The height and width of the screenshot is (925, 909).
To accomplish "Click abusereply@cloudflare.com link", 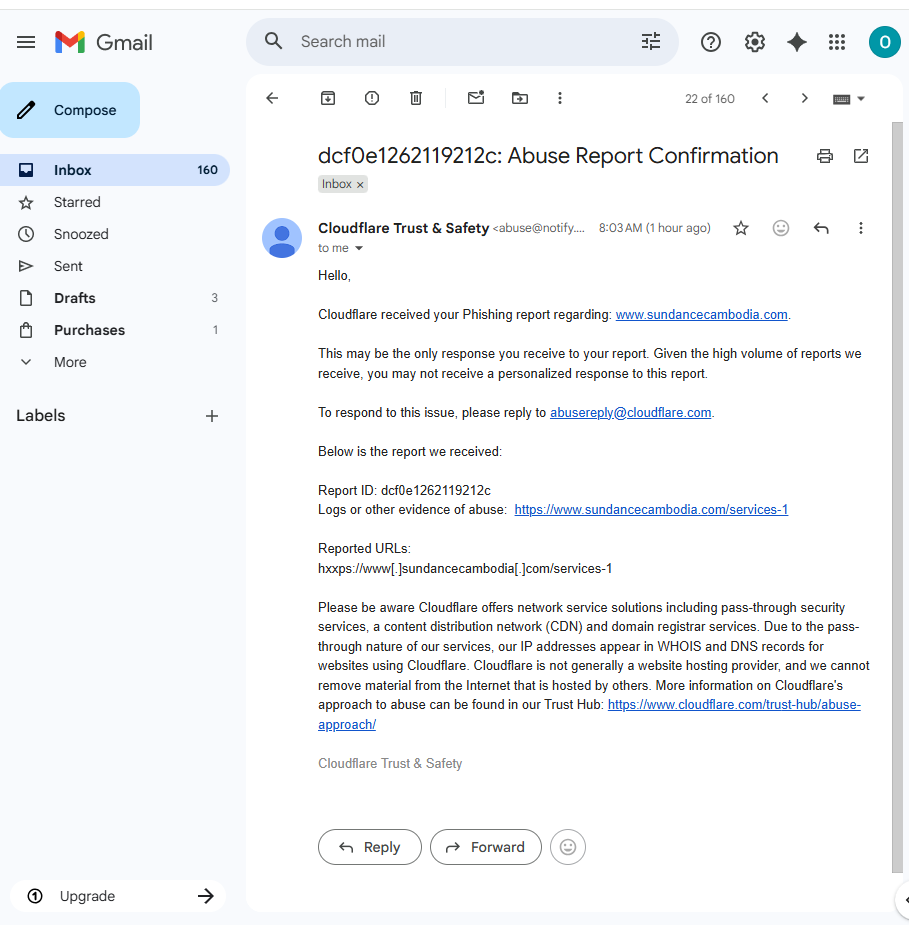I will pos(631,412).
